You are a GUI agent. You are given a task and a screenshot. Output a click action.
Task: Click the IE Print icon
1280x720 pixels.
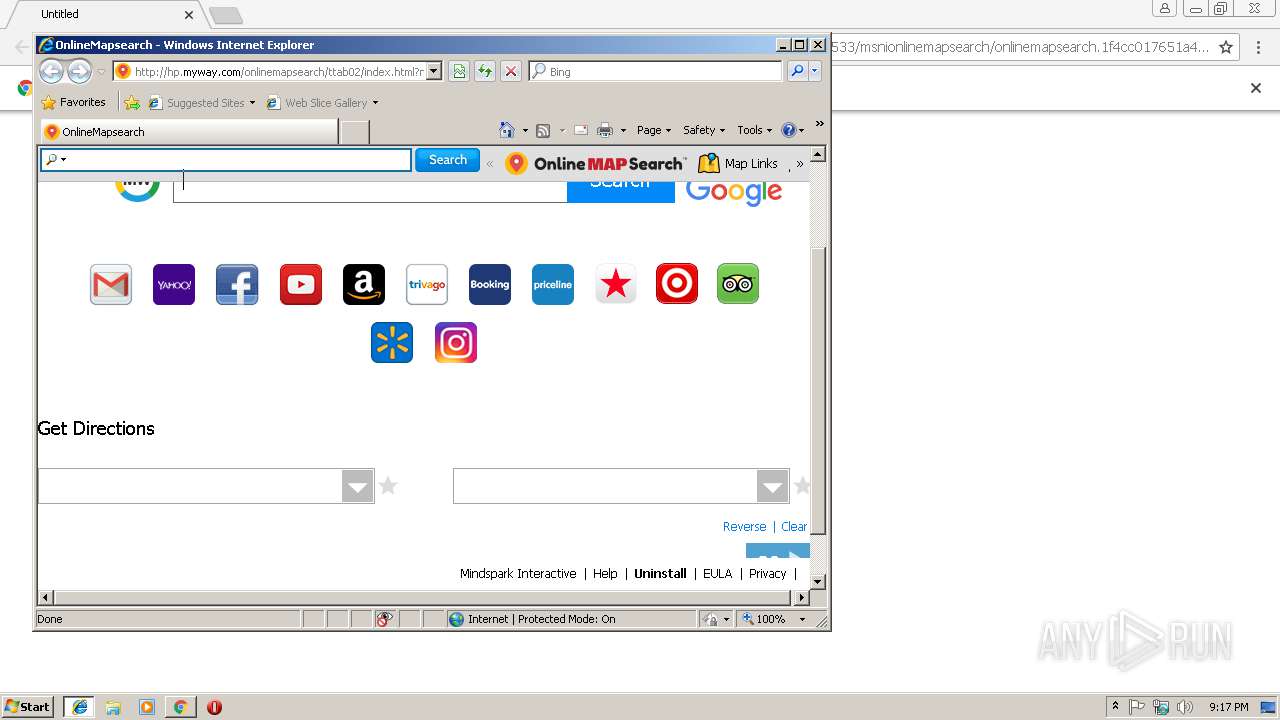605,130
